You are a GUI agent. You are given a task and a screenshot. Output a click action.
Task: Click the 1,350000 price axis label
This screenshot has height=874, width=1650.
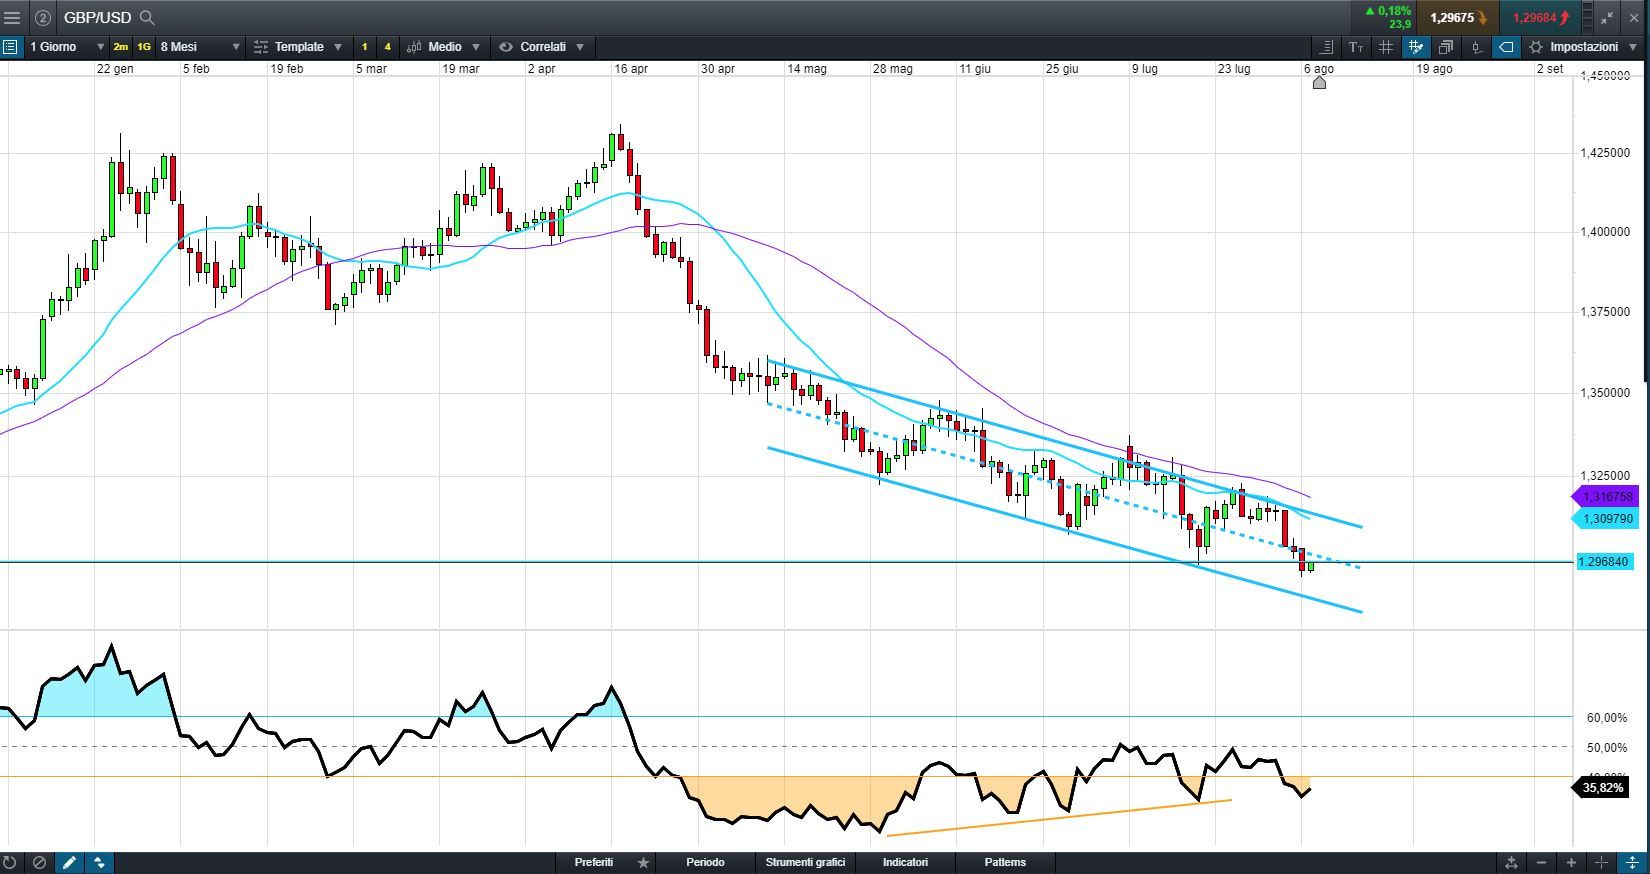tap(1605, 393)
